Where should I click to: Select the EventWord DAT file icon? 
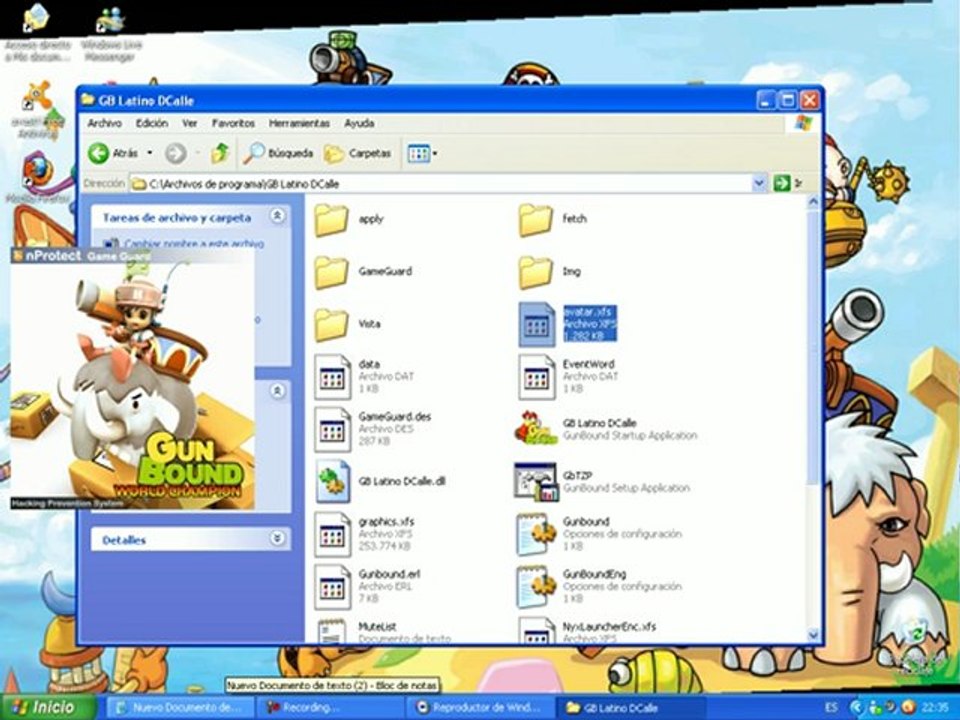[x=536, y=377]
